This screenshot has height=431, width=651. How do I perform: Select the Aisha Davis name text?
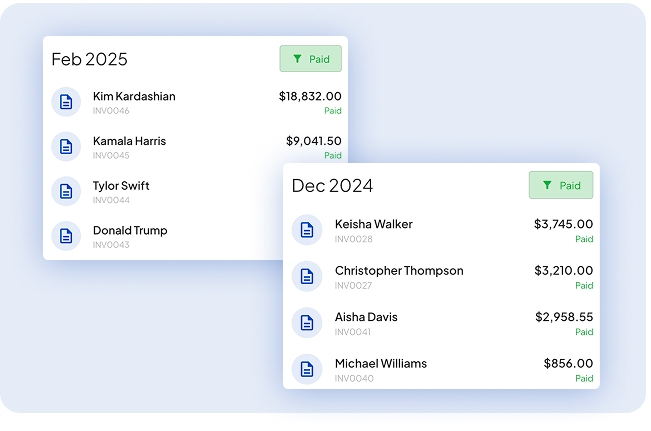[366, 317]
